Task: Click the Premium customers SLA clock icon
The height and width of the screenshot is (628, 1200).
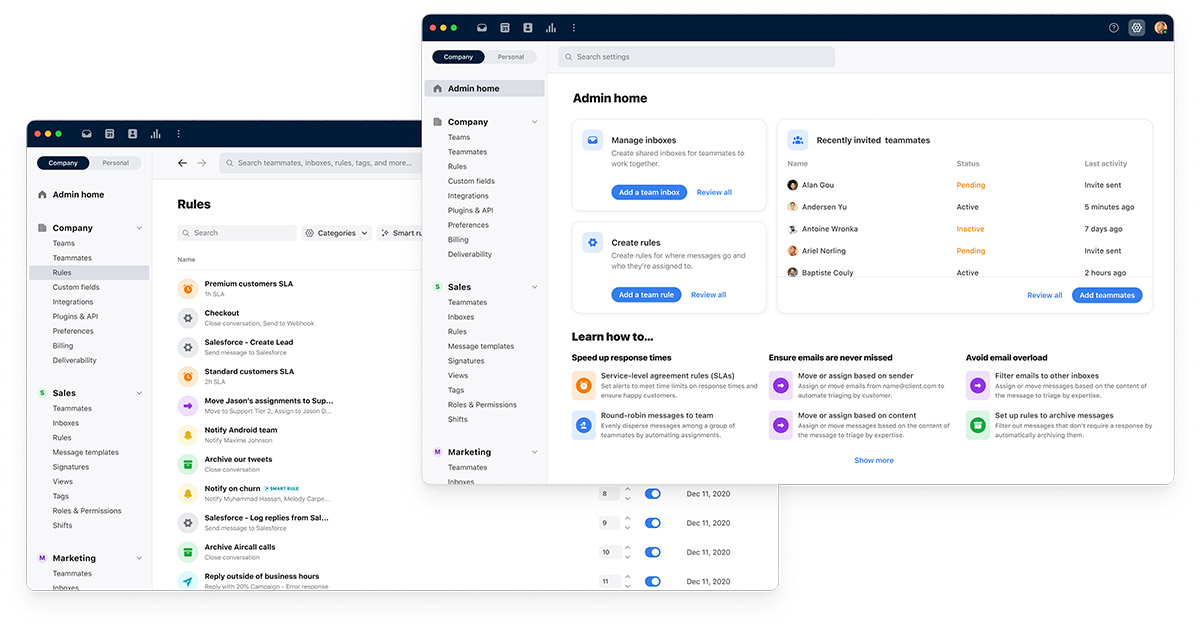Action: click(x=187, y=289)
